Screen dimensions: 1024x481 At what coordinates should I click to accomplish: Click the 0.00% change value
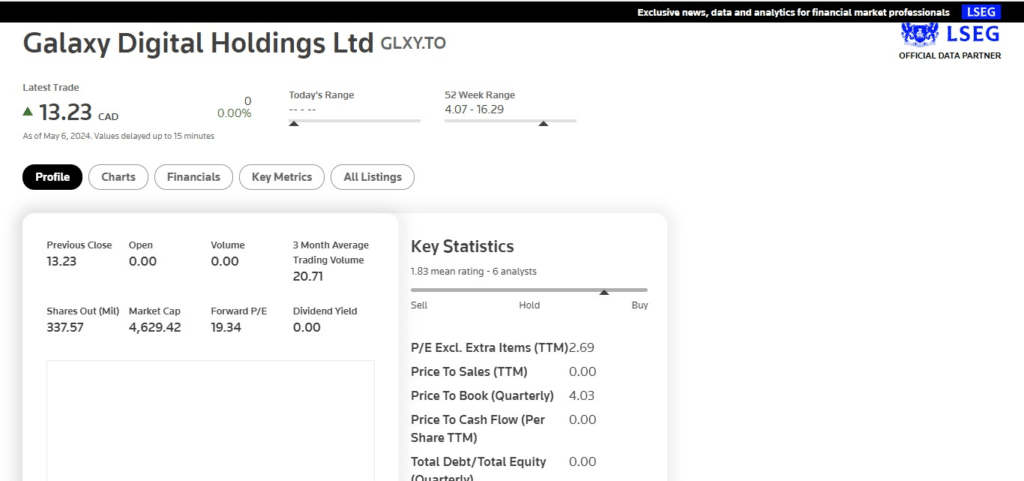[x=234, y=114]
